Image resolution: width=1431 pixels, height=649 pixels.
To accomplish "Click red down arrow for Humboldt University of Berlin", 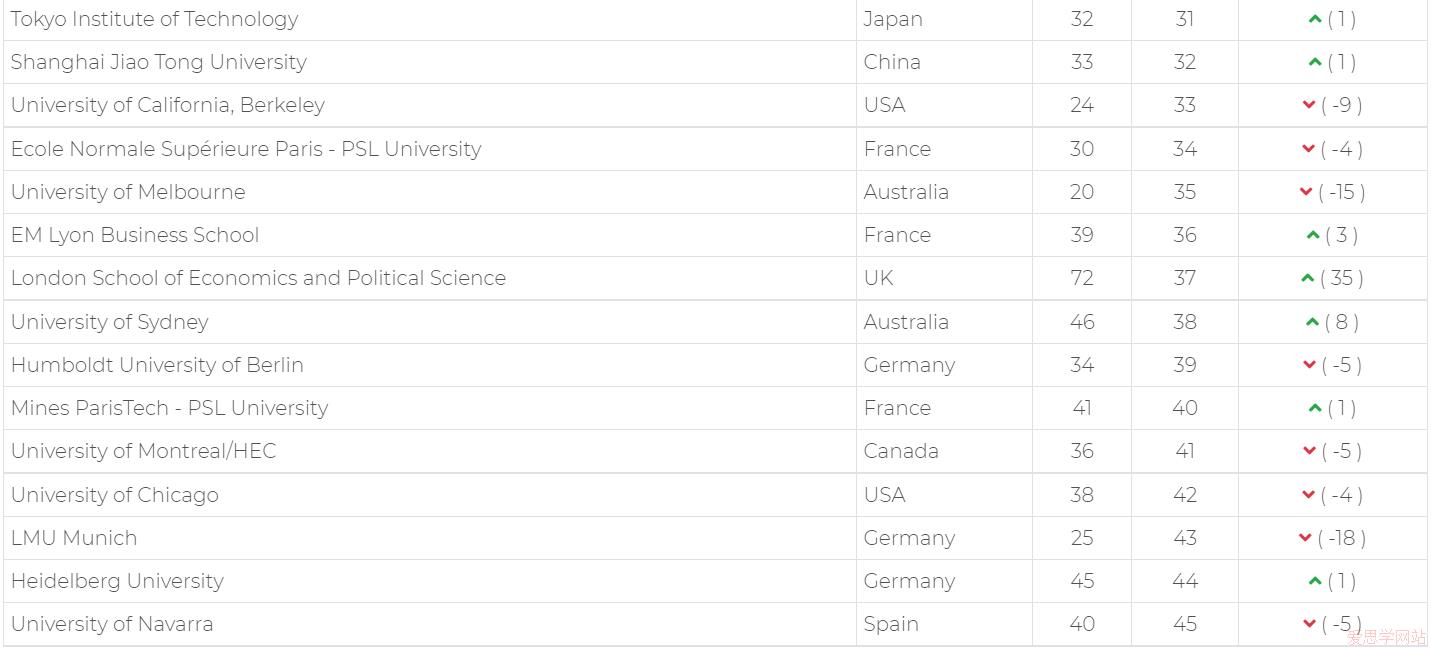I will 1309,365.
